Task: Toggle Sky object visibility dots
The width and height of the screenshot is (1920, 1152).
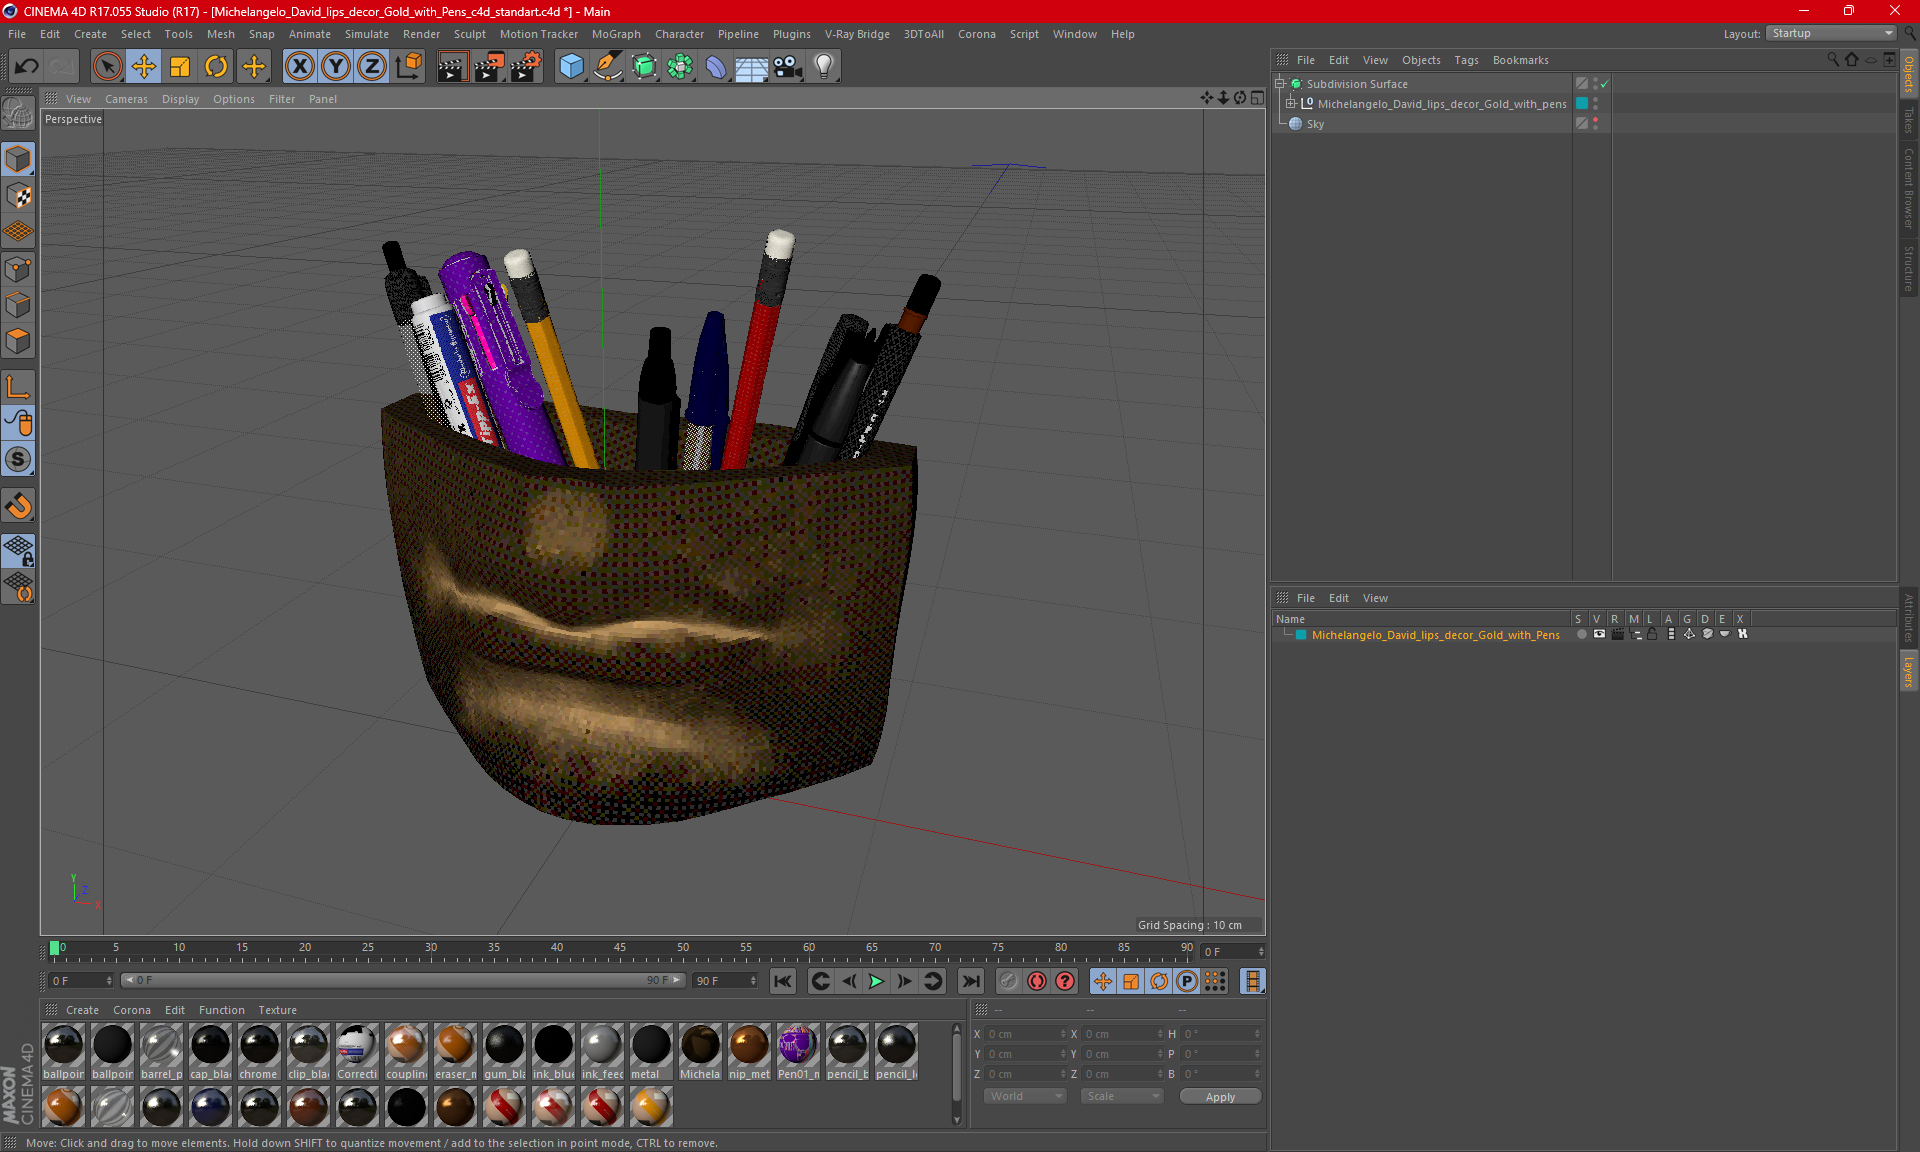Action: tap(1596, 123)
